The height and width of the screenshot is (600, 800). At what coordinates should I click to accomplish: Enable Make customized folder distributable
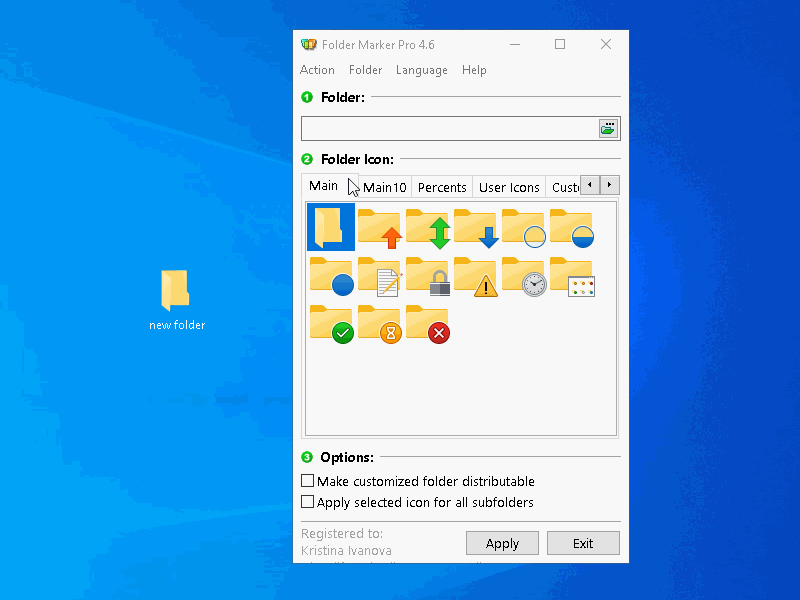pos(308,481)
